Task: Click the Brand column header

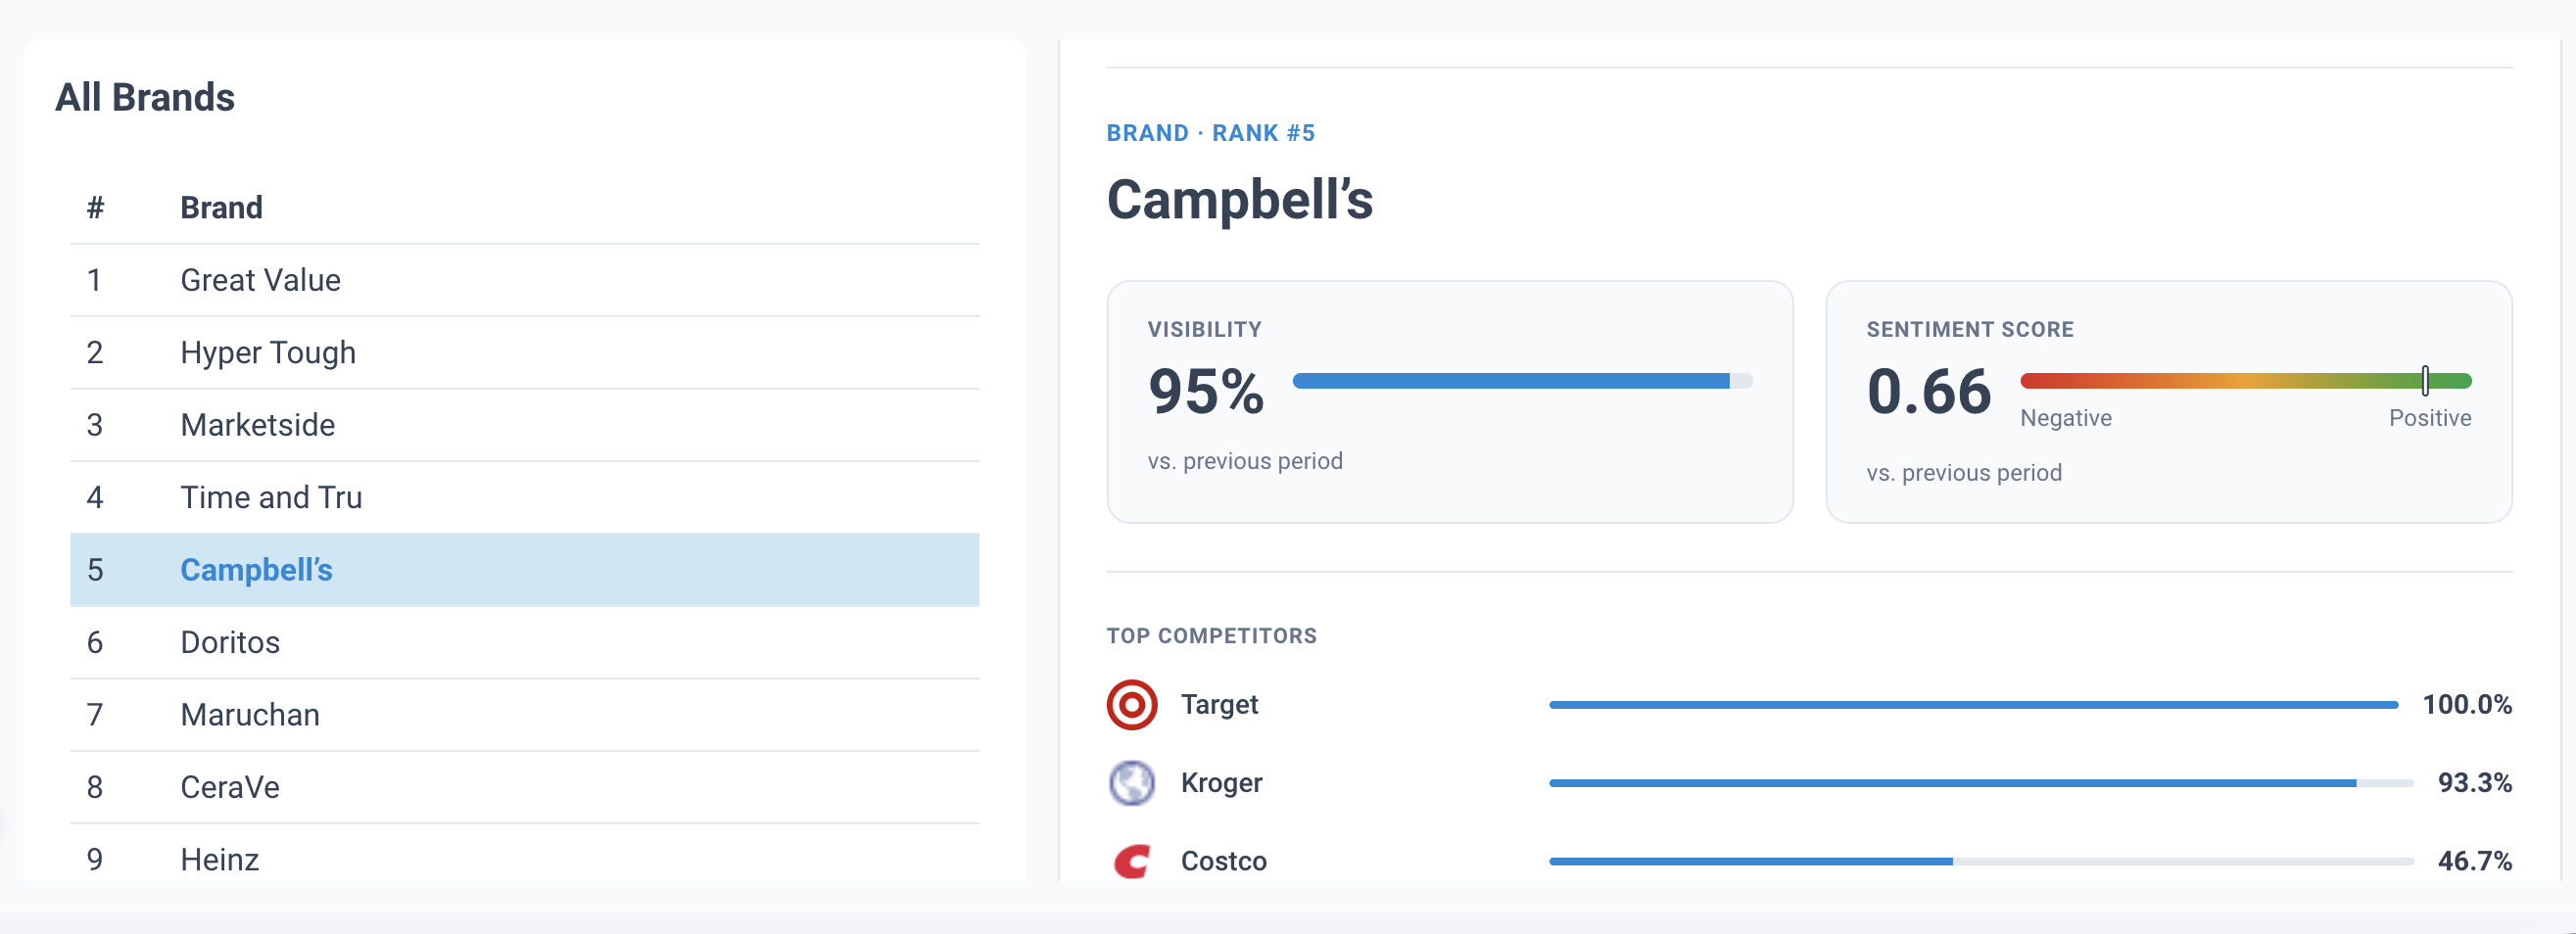Action: point(221,208)
